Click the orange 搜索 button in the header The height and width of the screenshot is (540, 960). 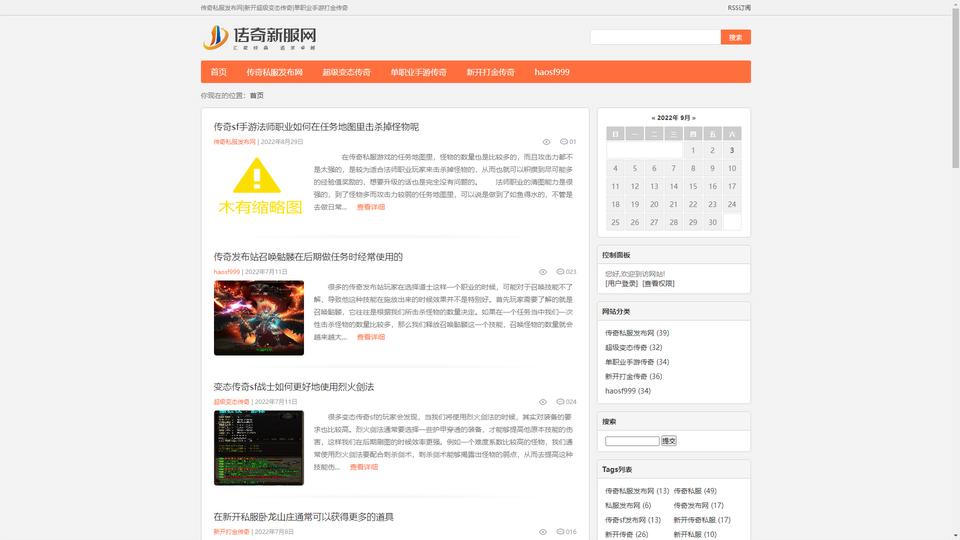[735, 37]
